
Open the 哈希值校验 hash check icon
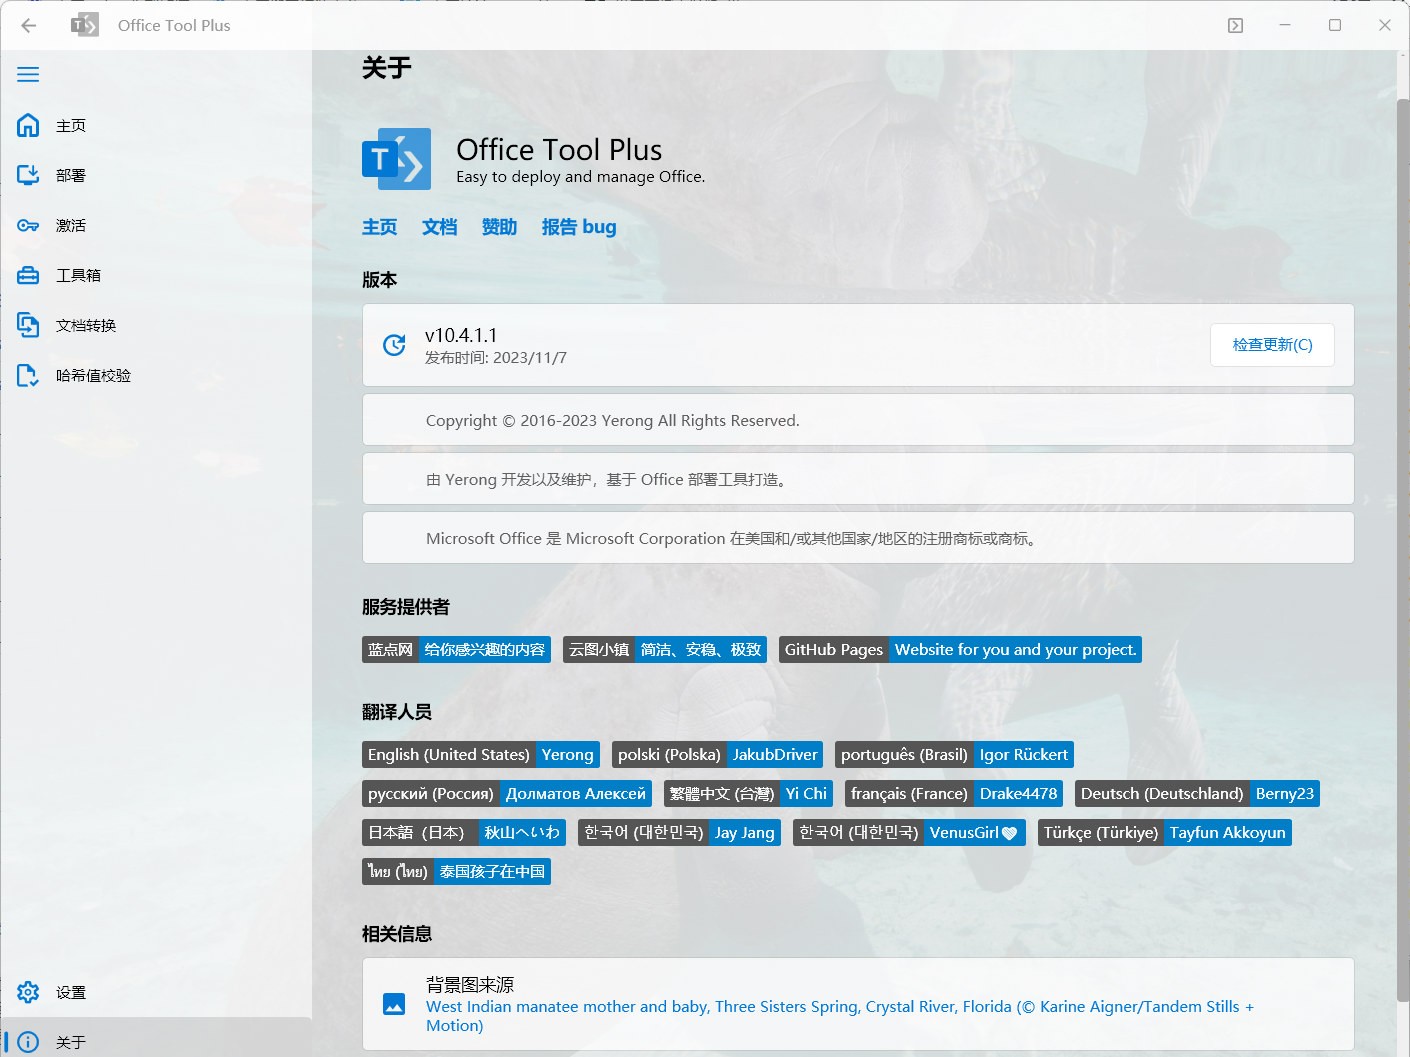click(28, 375)
